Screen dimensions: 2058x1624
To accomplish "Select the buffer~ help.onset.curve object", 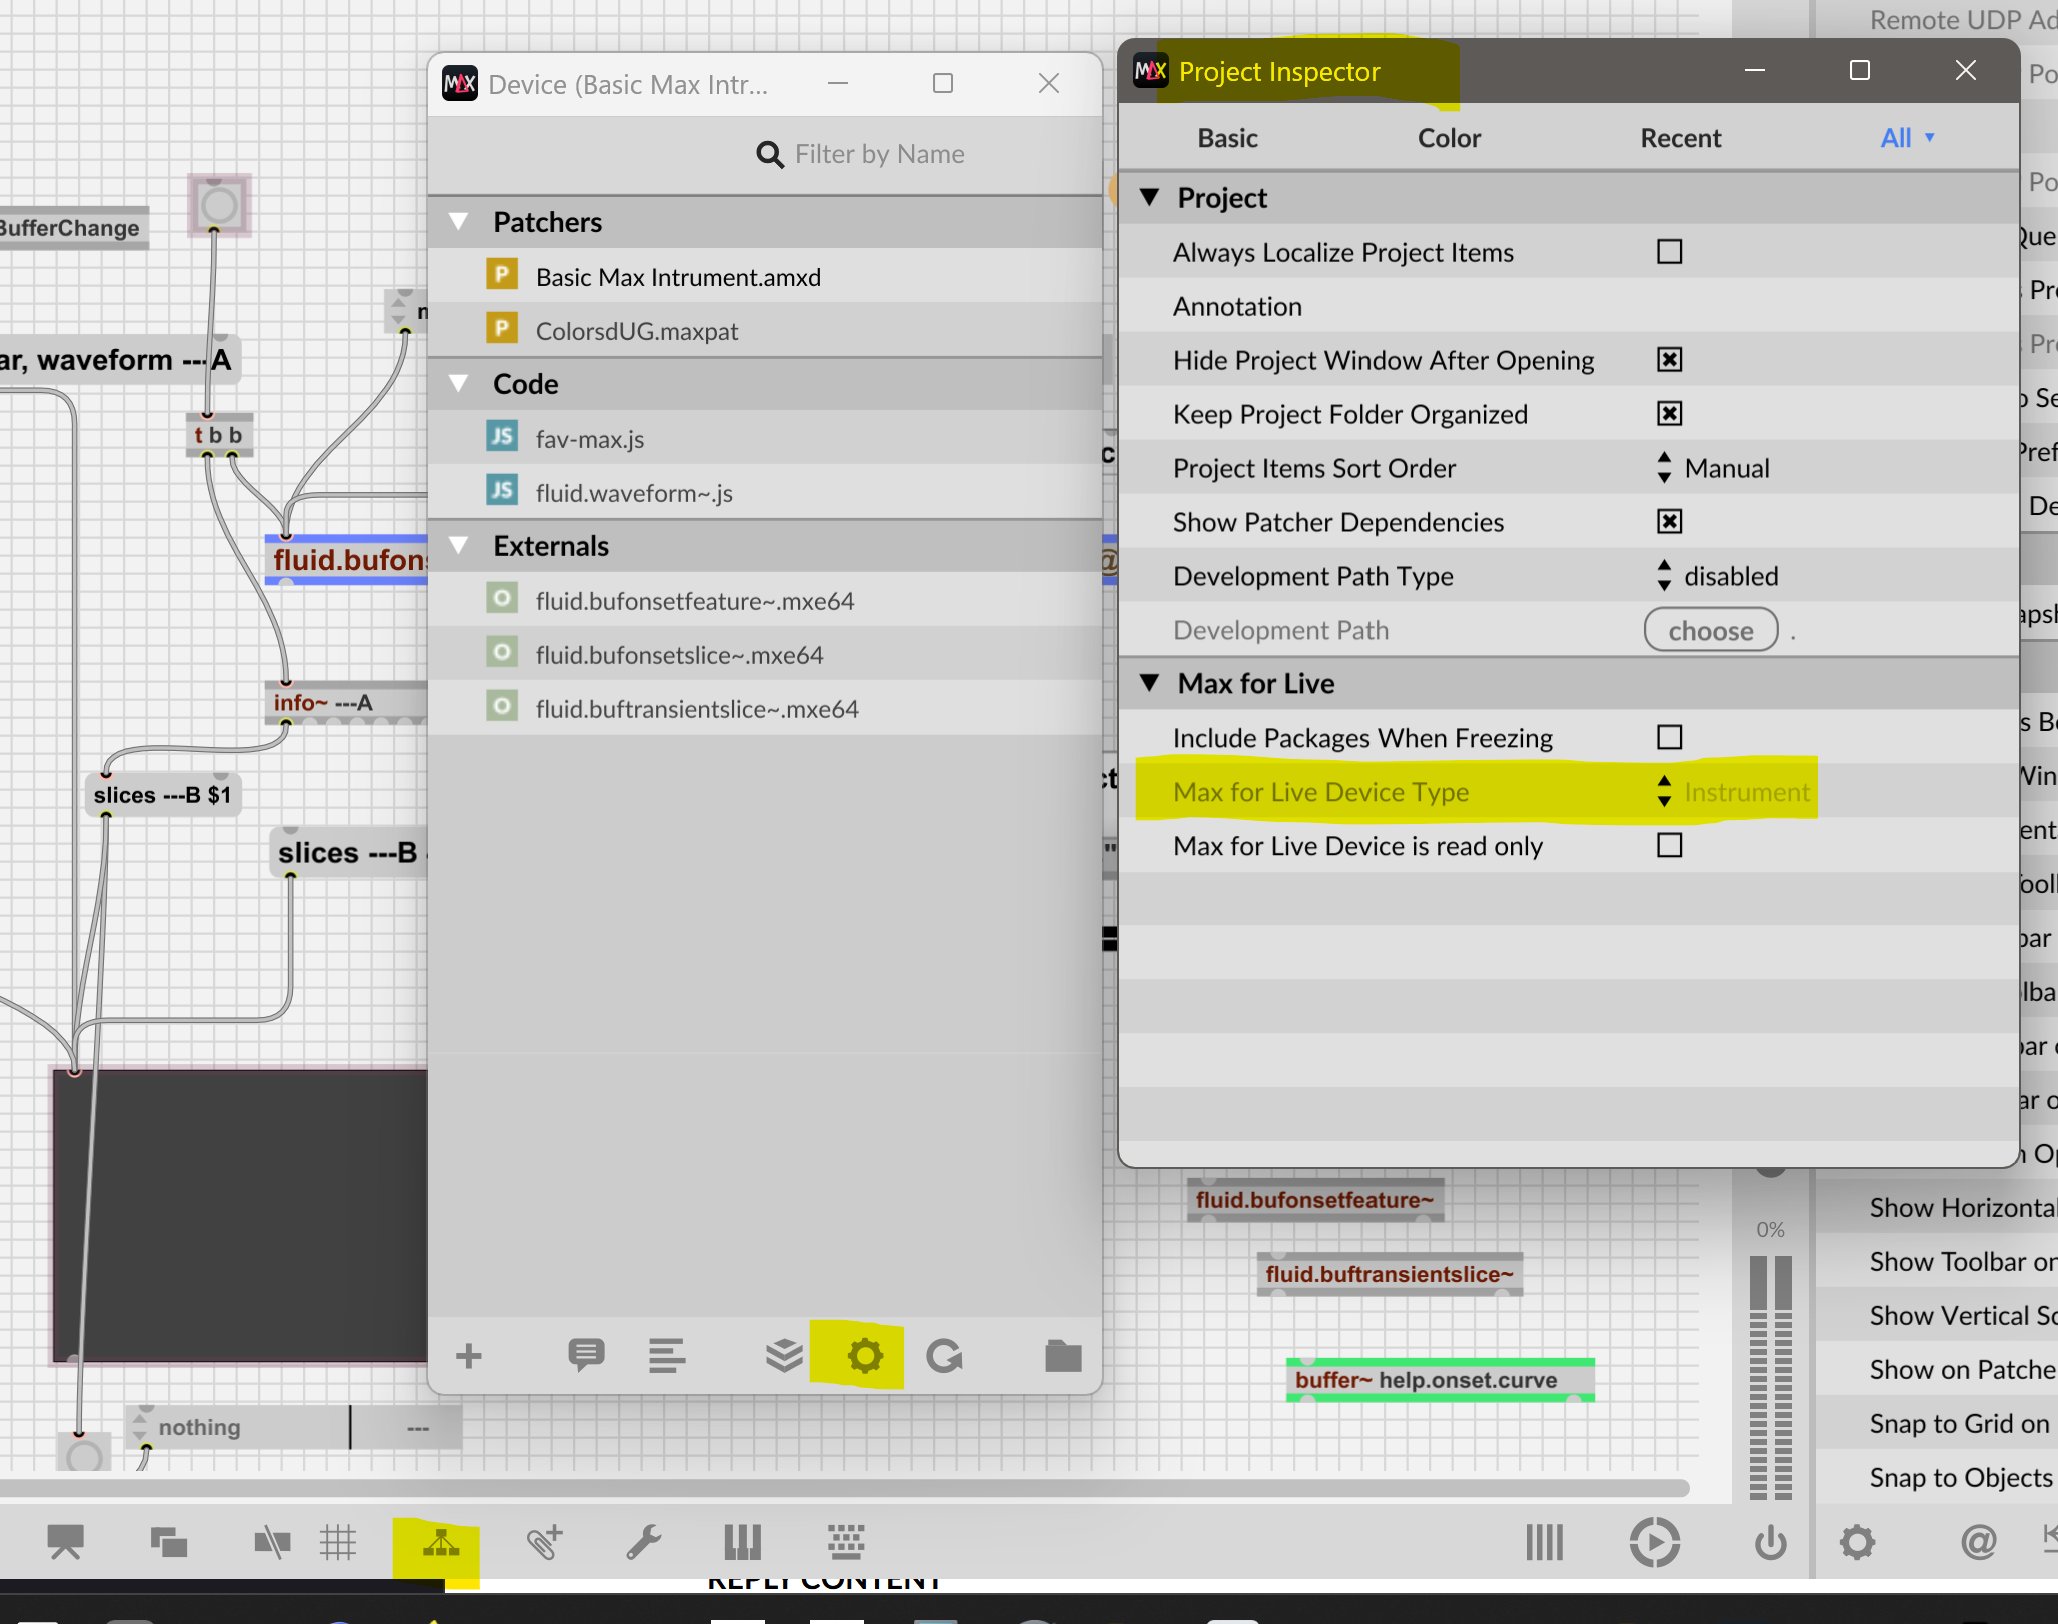I will pos(1440,1380).
